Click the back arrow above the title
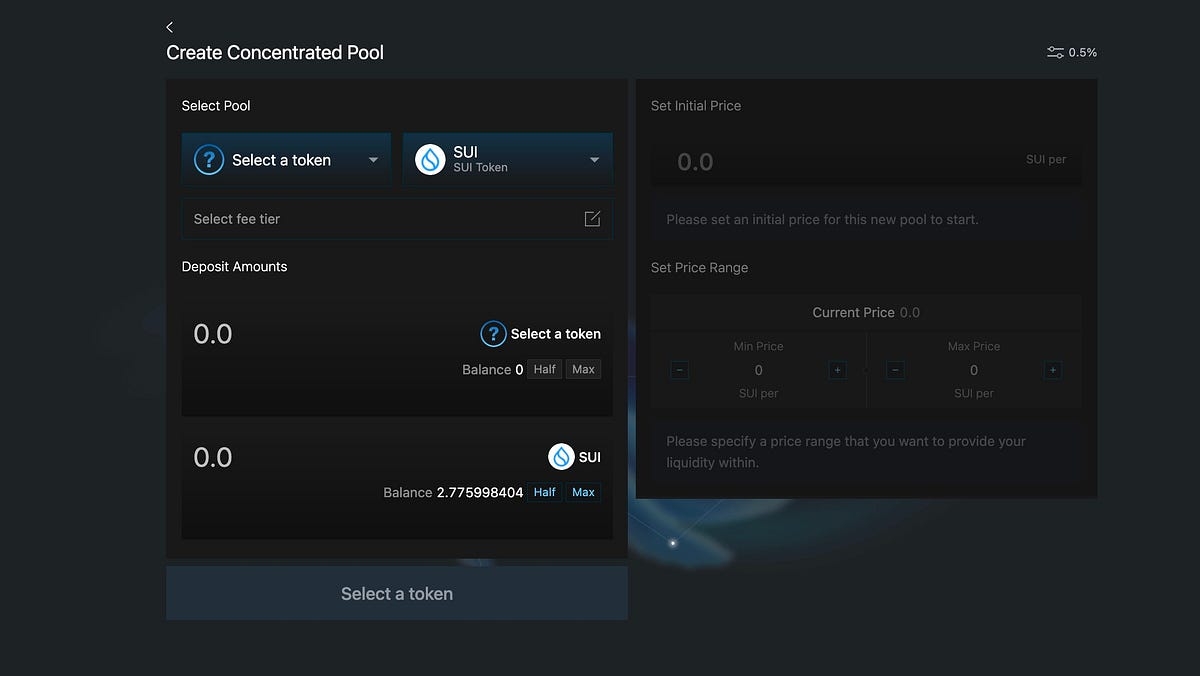The width and height of the screenshot is (1200, 676). click(170, 27)
